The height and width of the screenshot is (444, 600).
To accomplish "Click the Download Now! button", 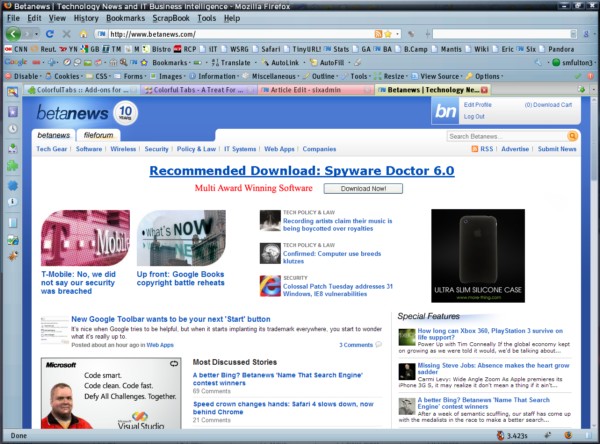I will tap(363, 188).
